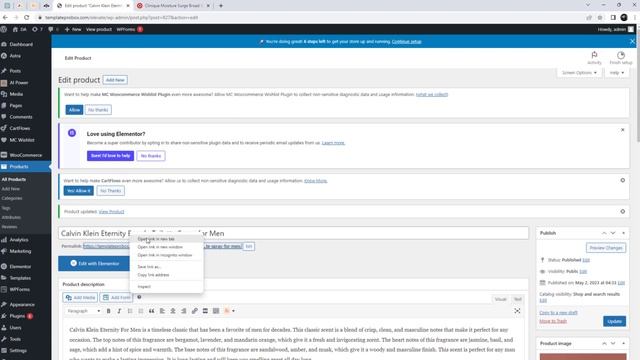Click the home site icon in admin bar

tap(15, 29)
